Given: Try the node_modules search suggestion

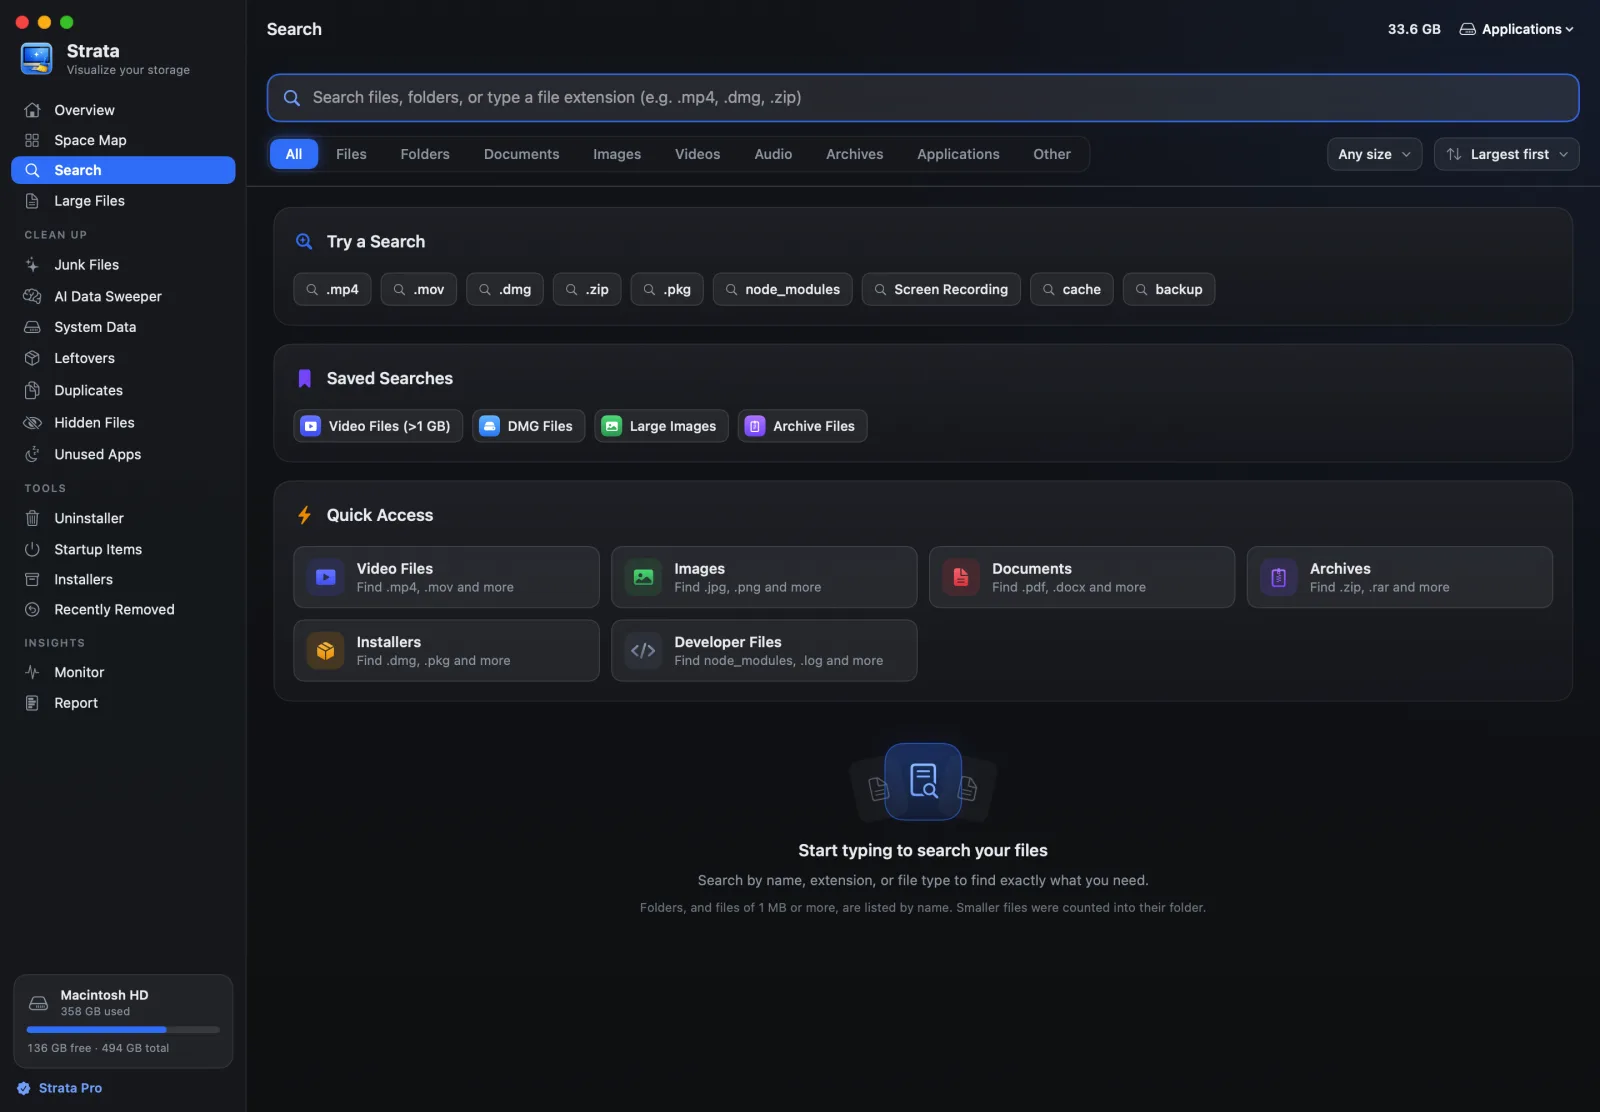Looking at the screenshot, I should [783, 289].
